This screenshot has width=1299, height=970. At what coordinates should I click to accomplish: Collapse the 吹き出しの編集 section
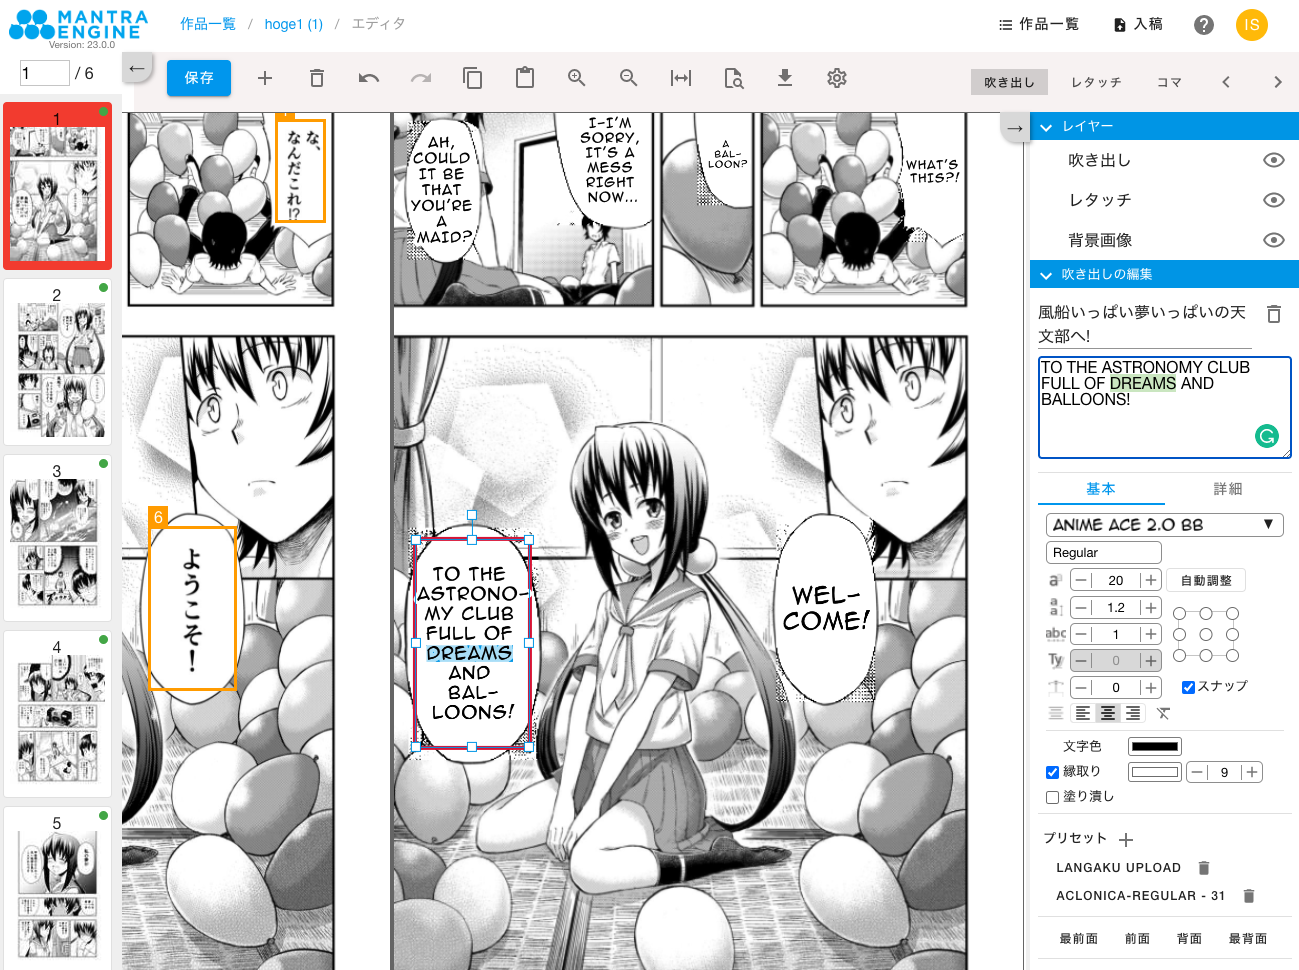[1047, 275]
